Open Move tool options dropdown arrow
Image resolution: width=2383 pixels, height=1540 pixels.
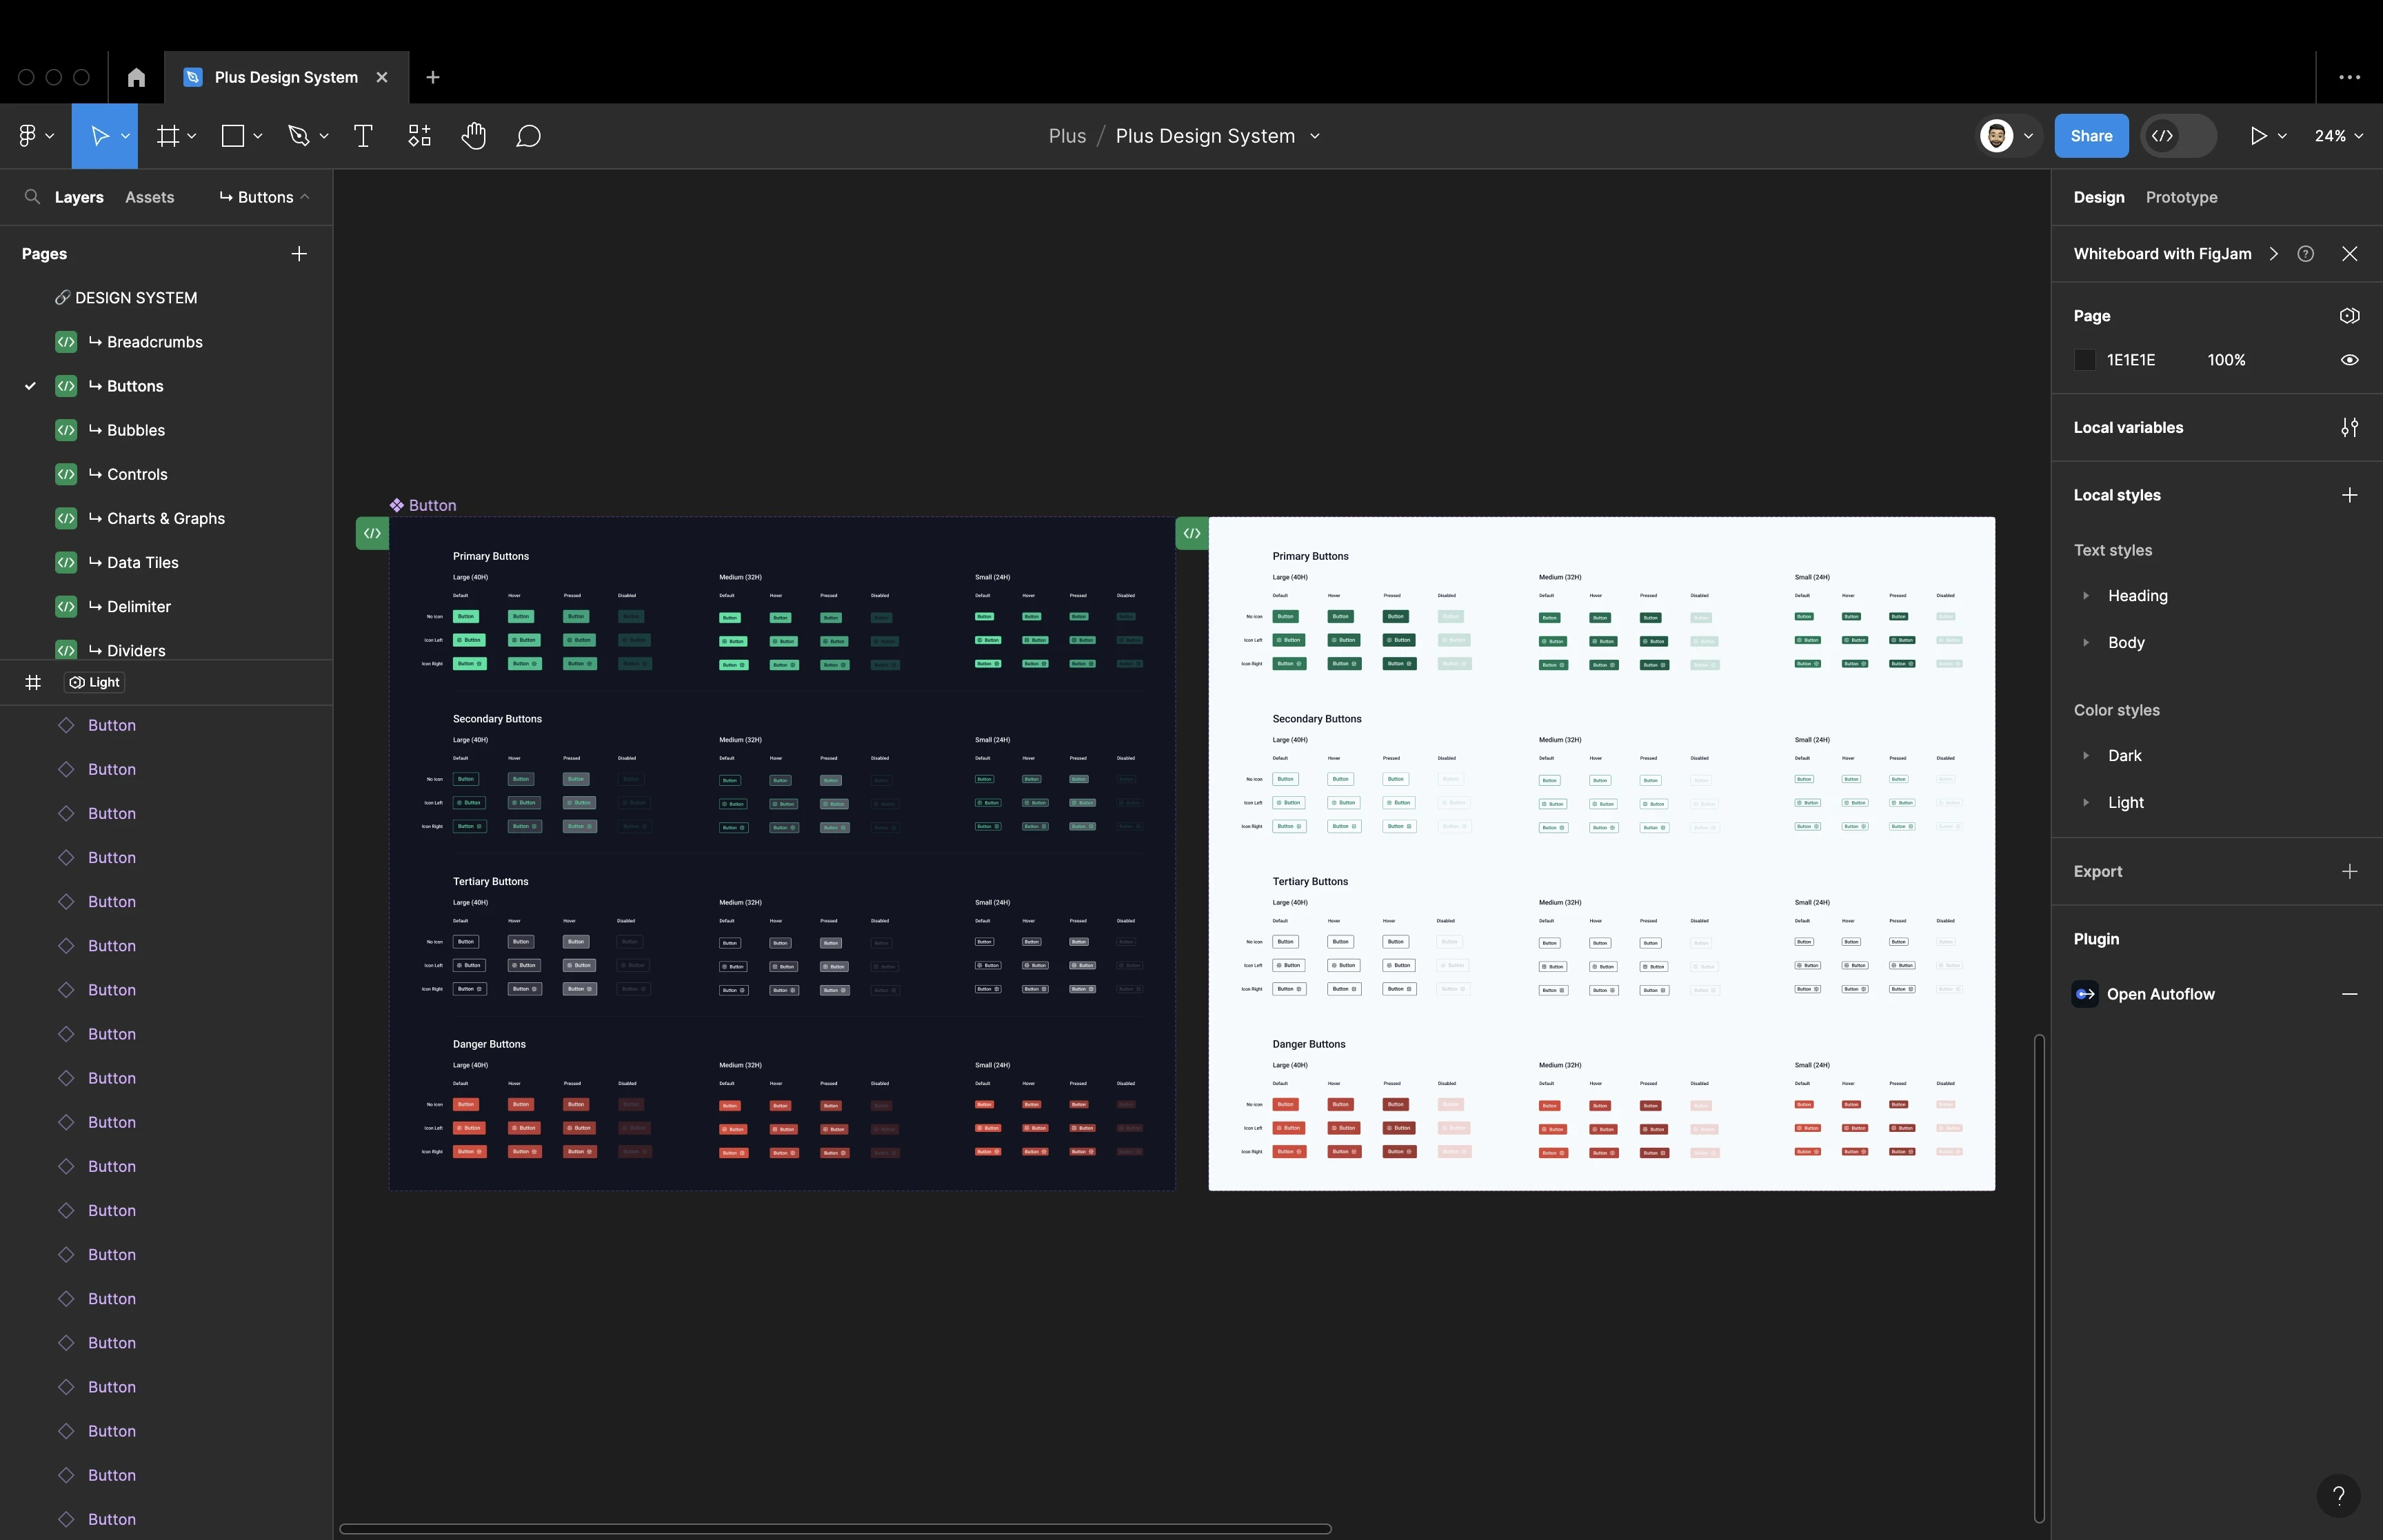[x=125, y=136]
